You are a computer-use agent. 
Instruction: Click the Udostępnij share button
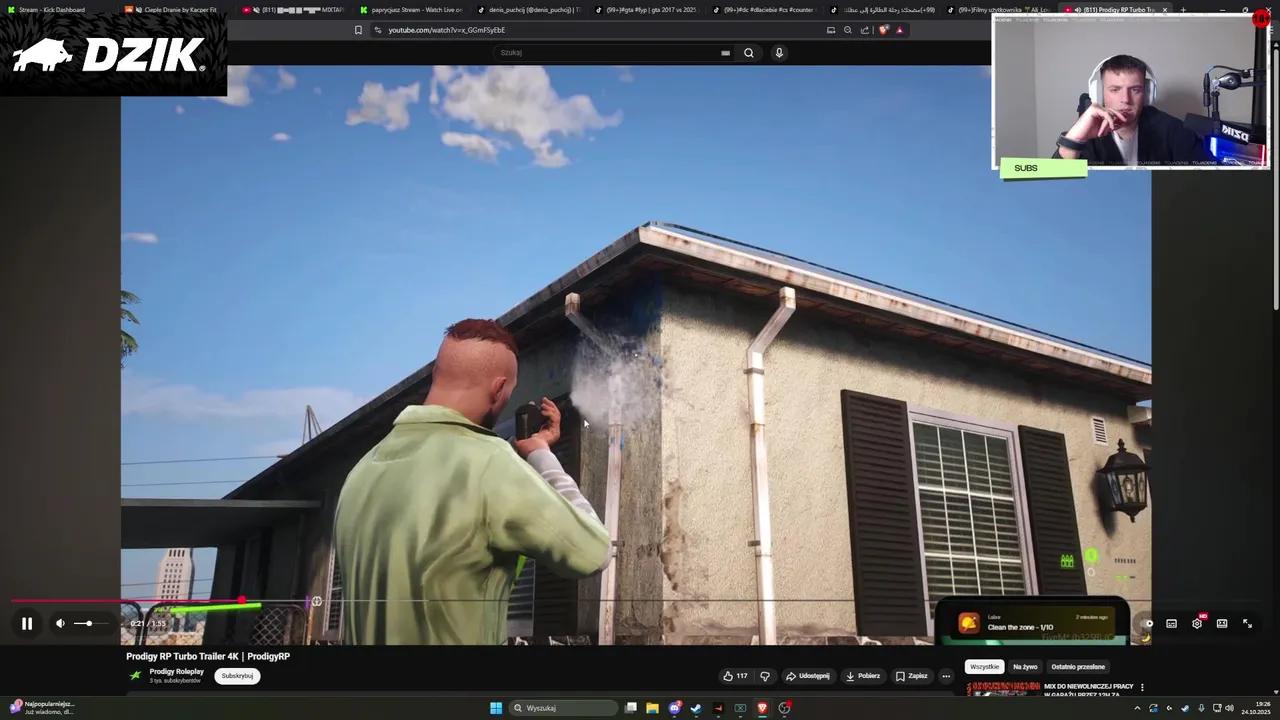[x=807, y=676]
